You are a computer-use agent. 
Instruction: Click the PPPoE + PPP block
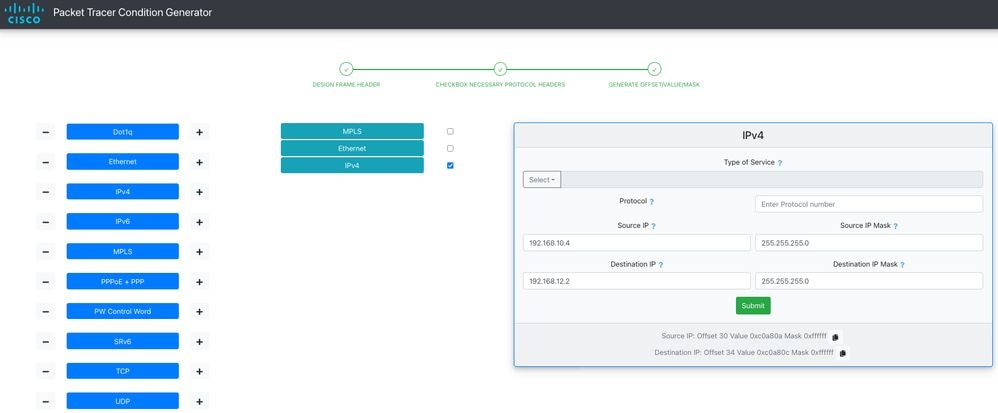tap(123, 281)
